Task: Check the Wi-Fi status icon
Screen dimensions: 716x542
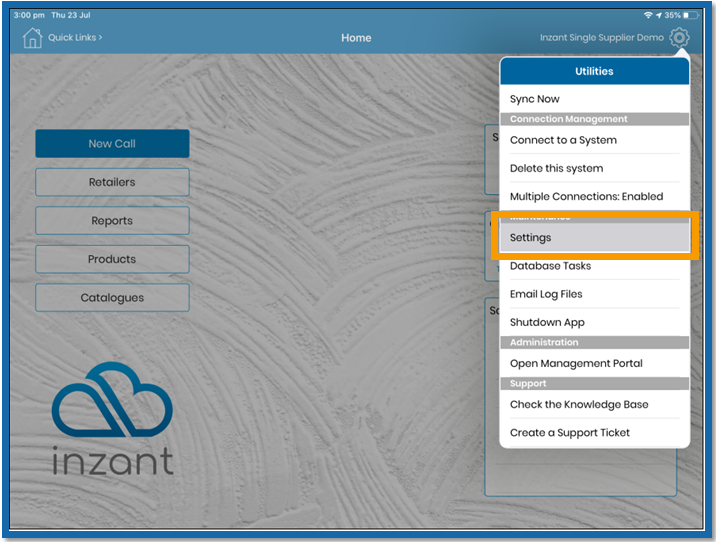Action: (x=648, y=15)
